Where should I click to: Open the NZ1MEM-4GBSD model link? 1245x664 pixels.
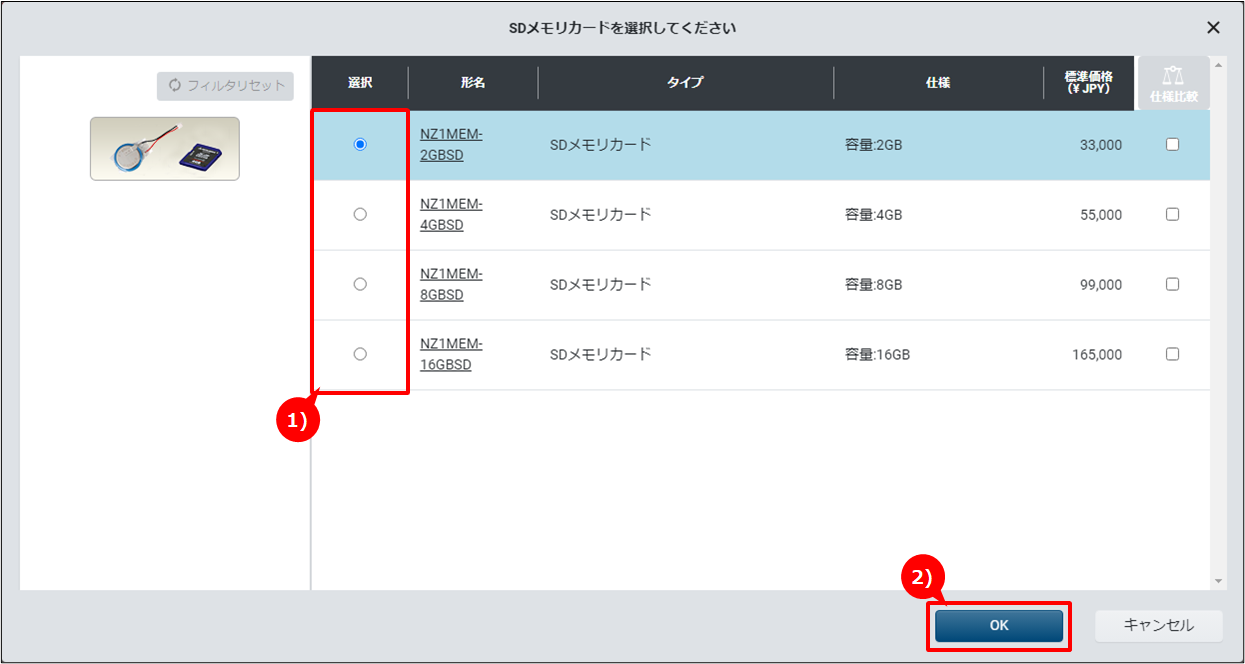point(451,215)
